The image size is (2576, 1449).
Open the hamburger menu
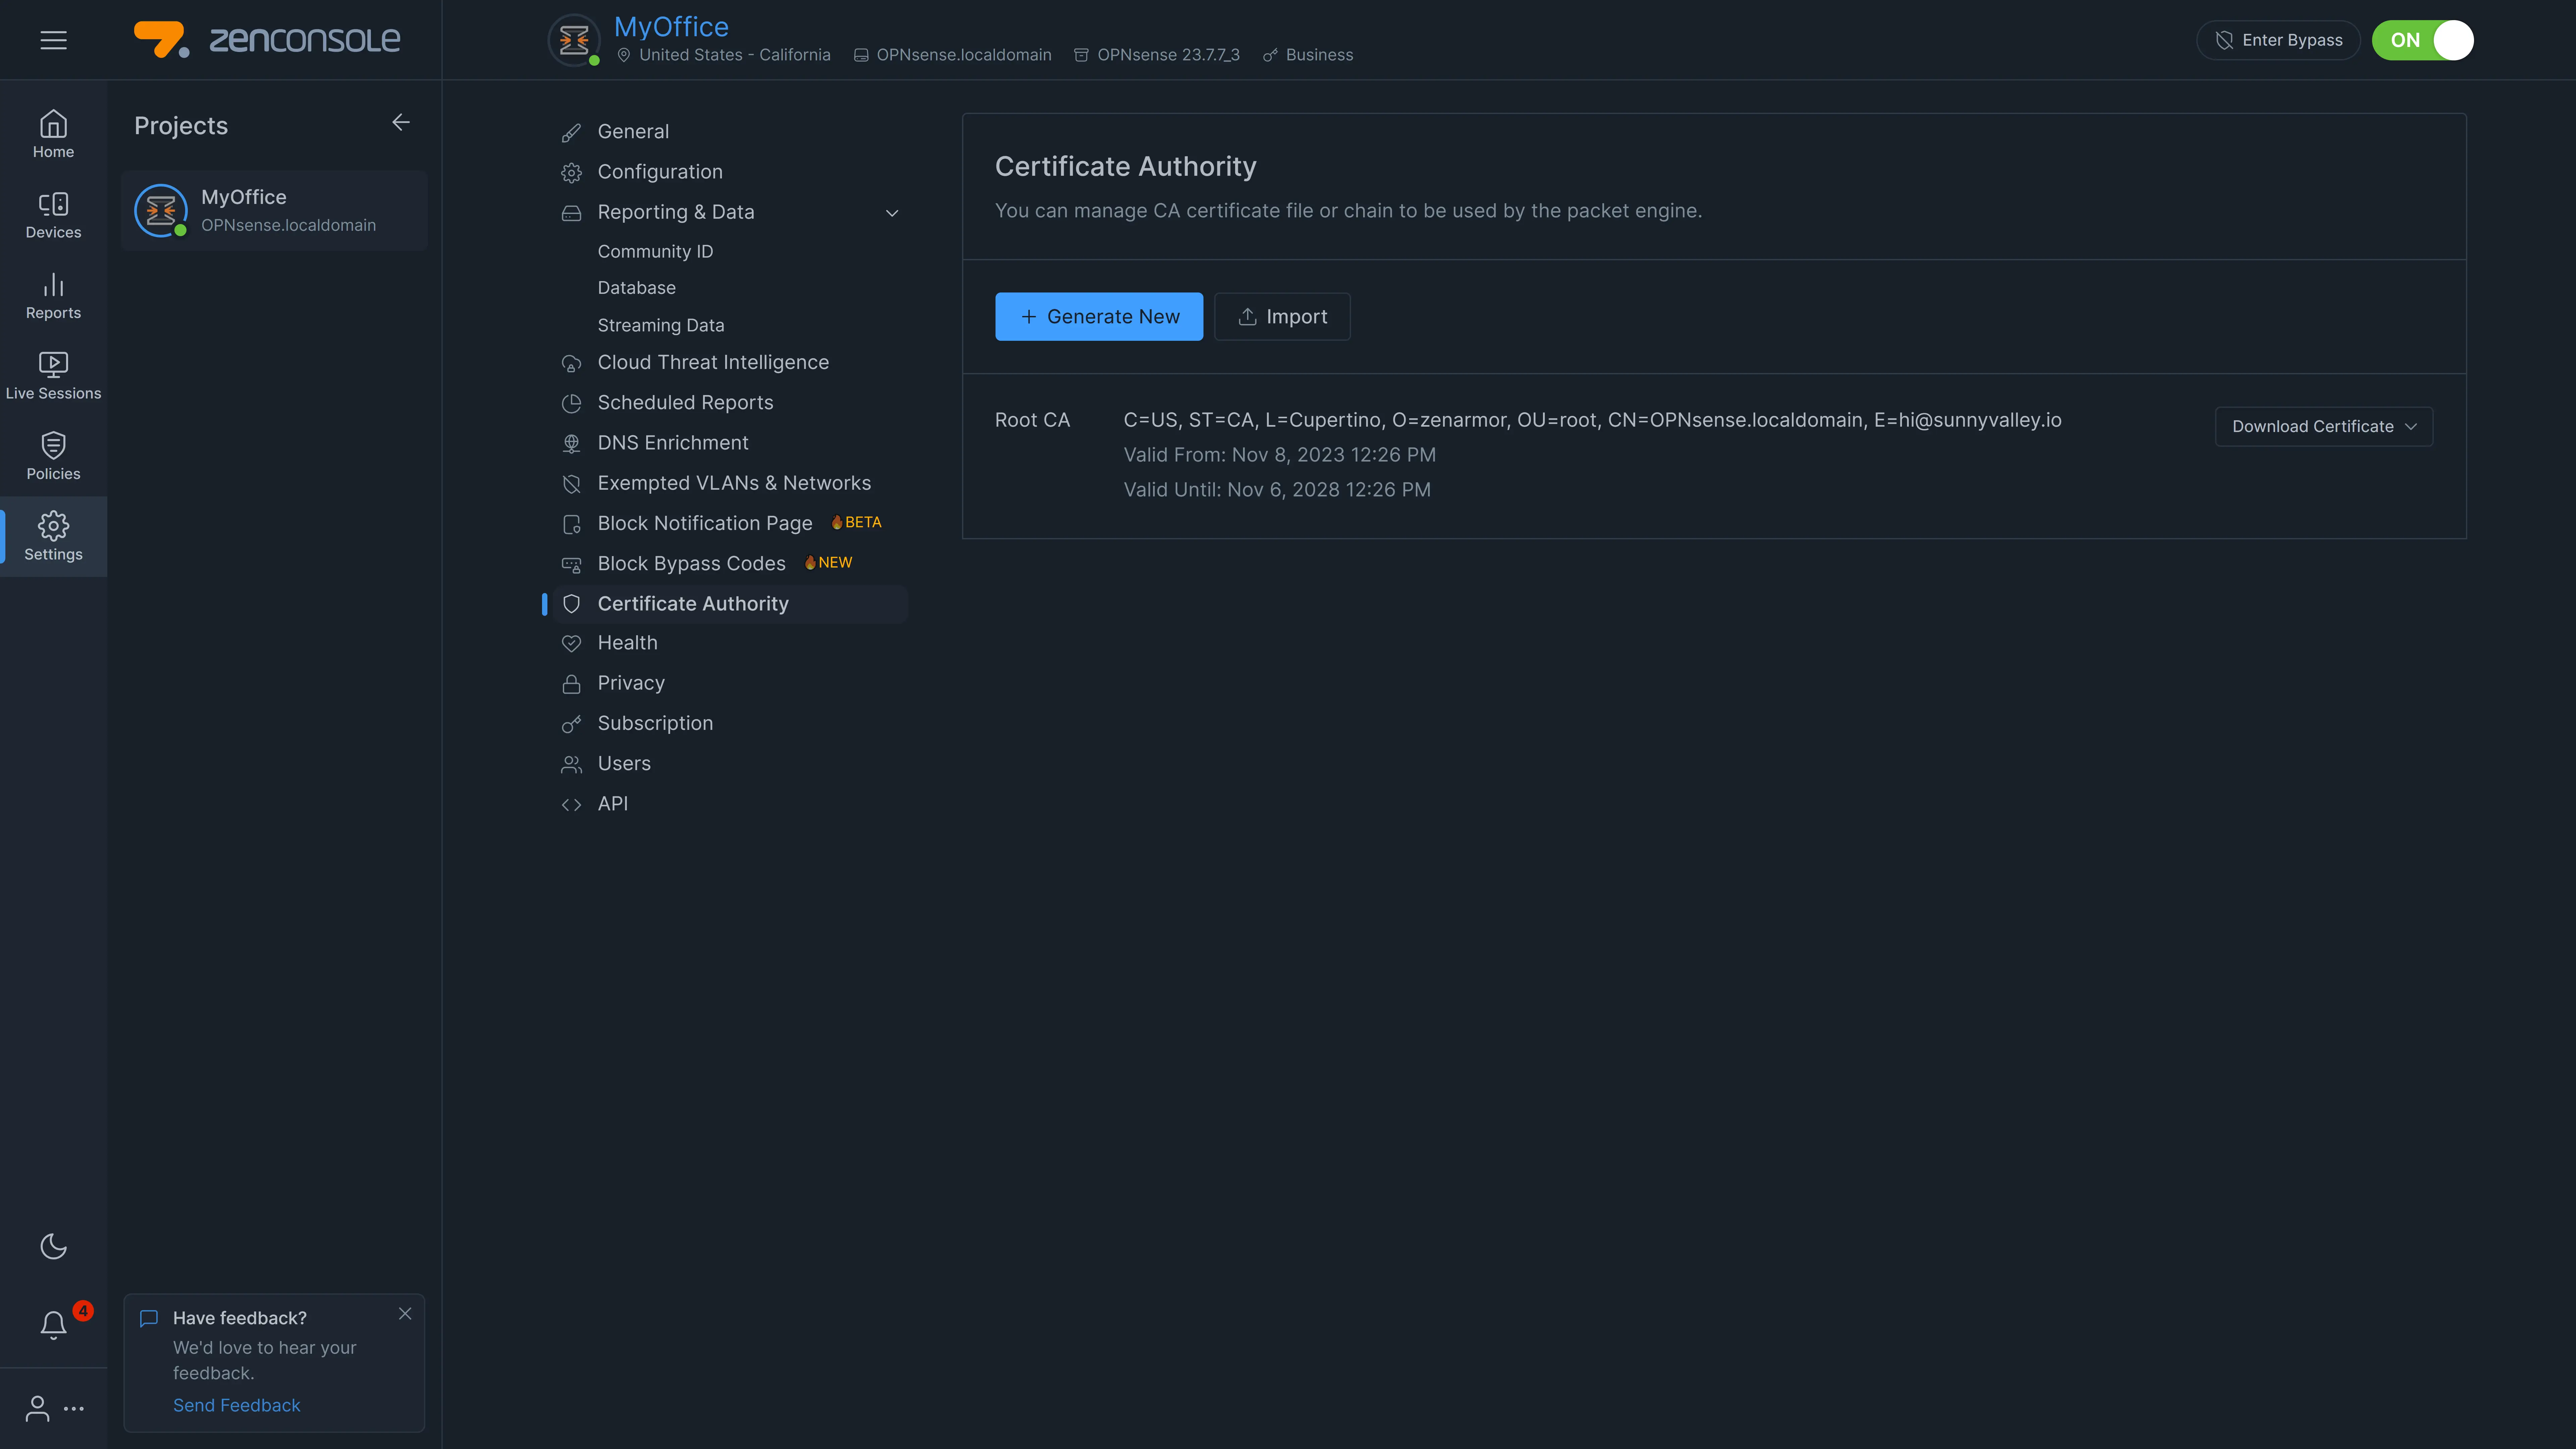tap(53, 40)
